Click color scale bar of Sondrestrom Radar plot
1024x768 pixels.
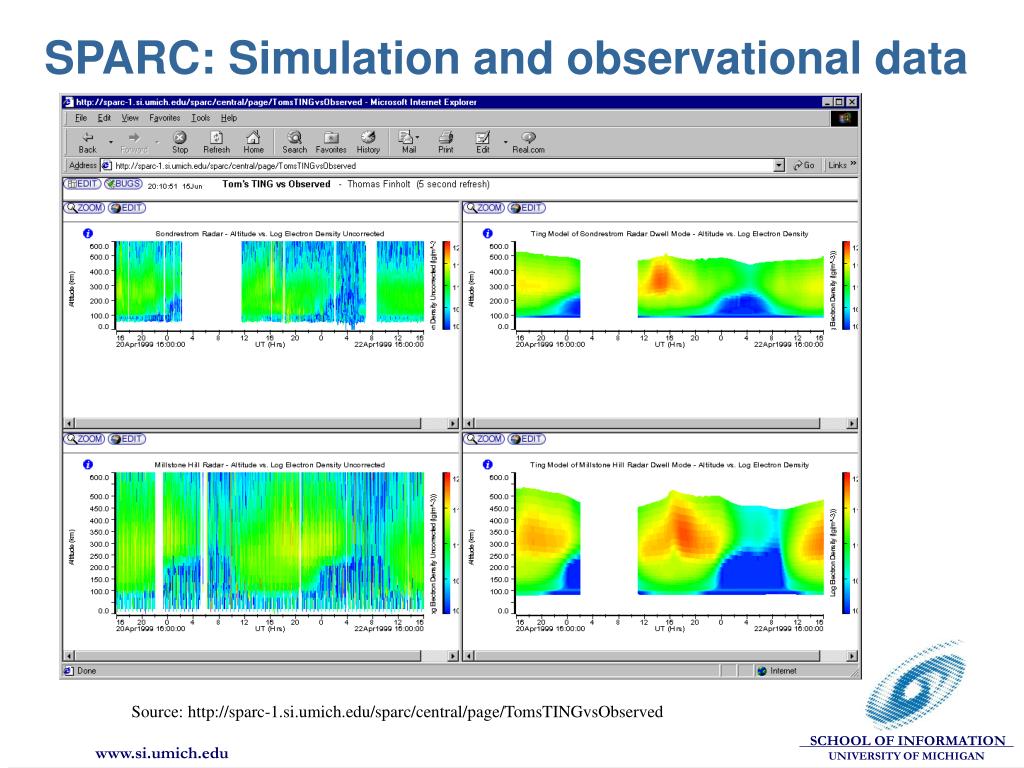446,285
